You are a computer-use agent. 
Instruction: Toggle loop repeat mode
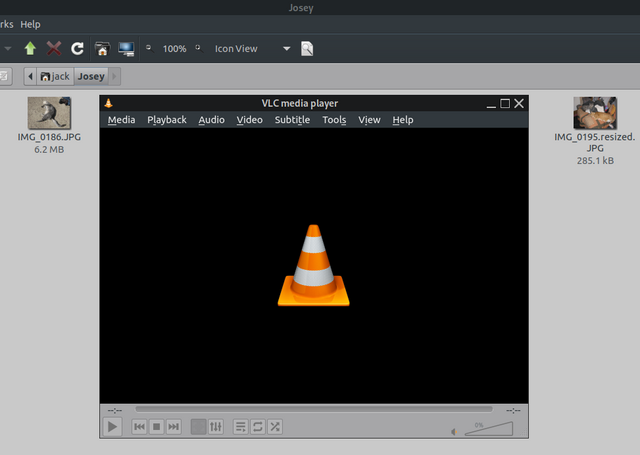tap(258, 427)
